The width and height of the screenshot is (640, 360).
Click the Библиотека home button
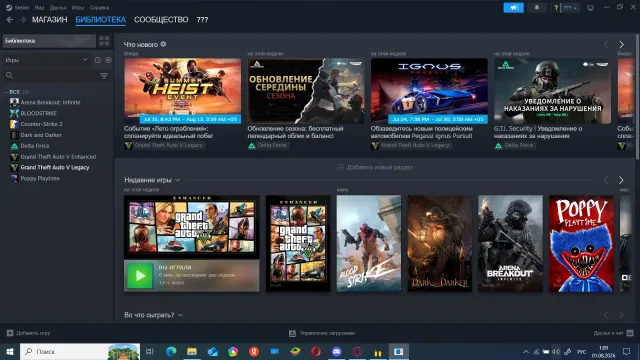49,41
